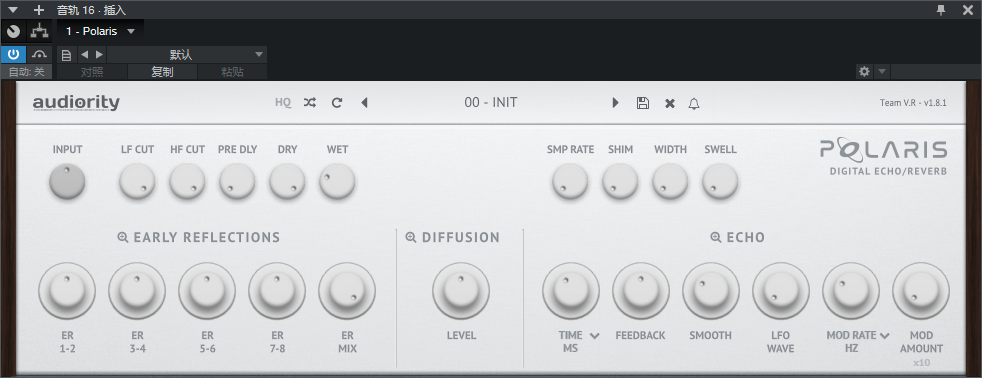Toggle the automation curve icon

[40, 54]
